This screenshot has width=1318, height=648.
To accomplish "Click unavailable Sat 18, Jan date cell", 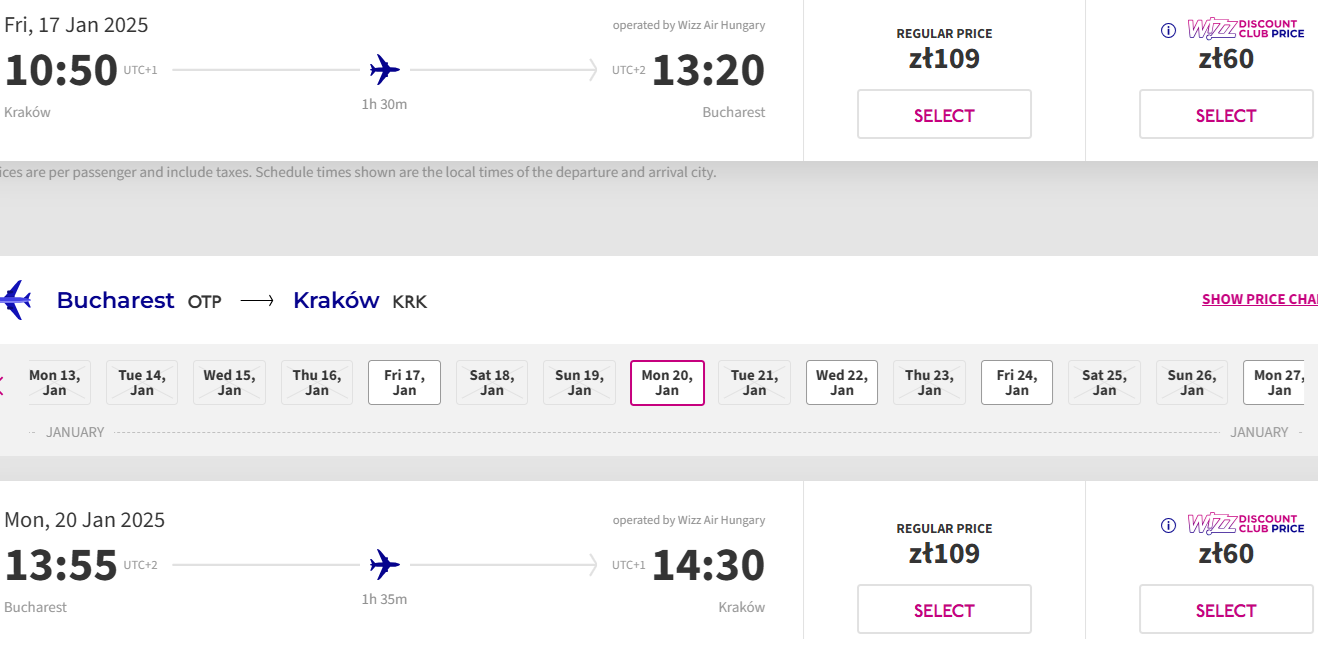I will click(492, 383).
